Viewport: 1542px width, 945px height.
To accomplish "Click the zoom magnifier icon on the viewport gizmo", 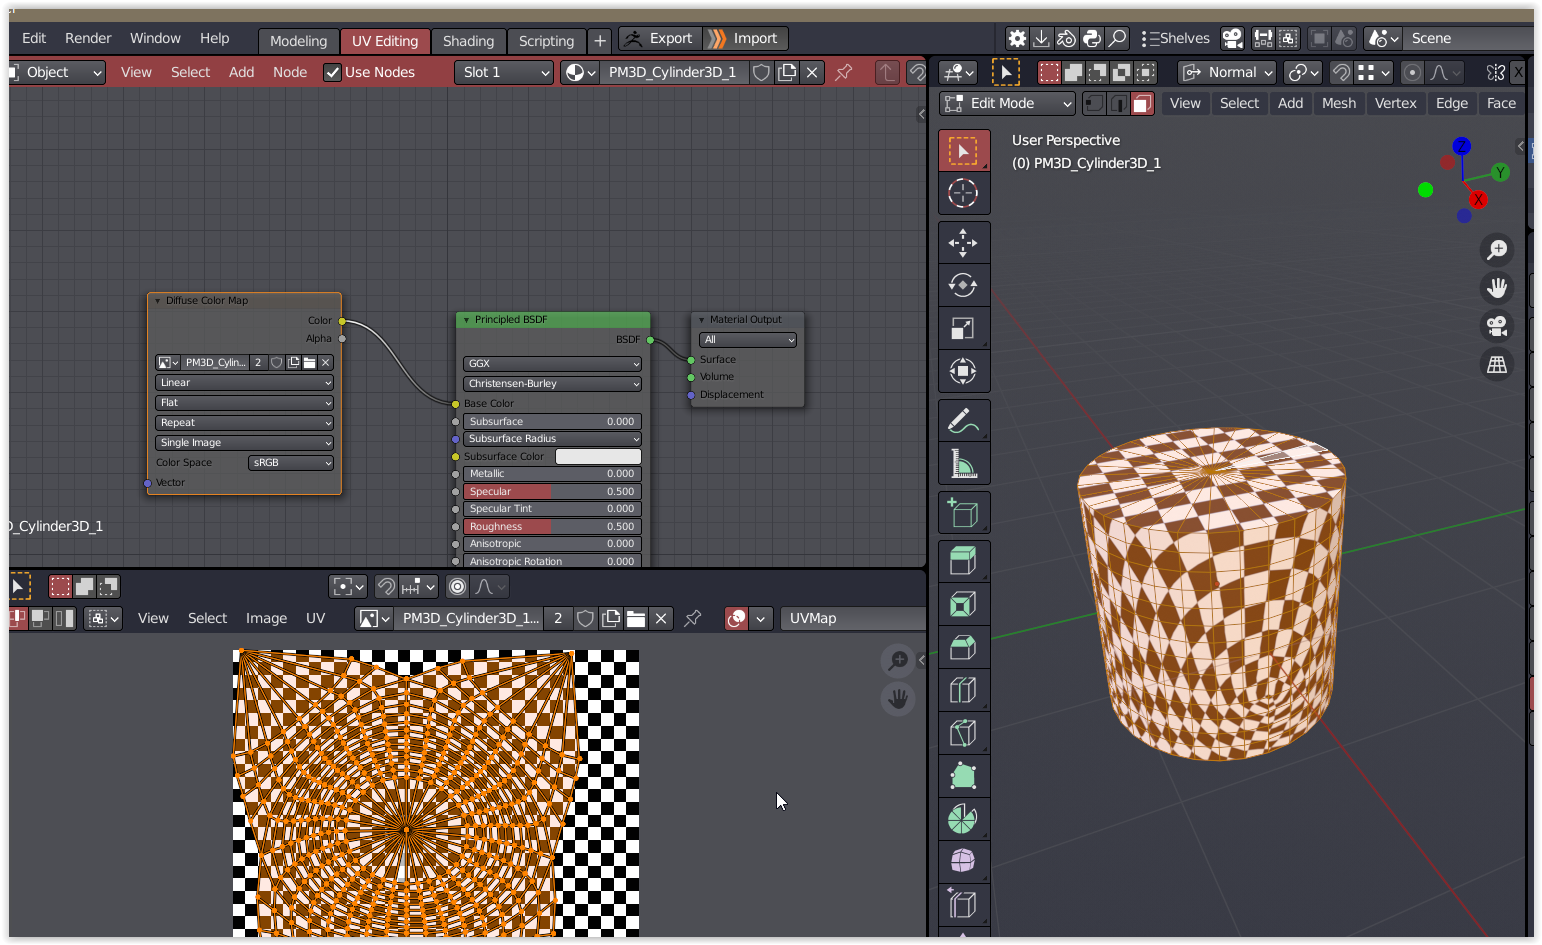I will 1497,250.
